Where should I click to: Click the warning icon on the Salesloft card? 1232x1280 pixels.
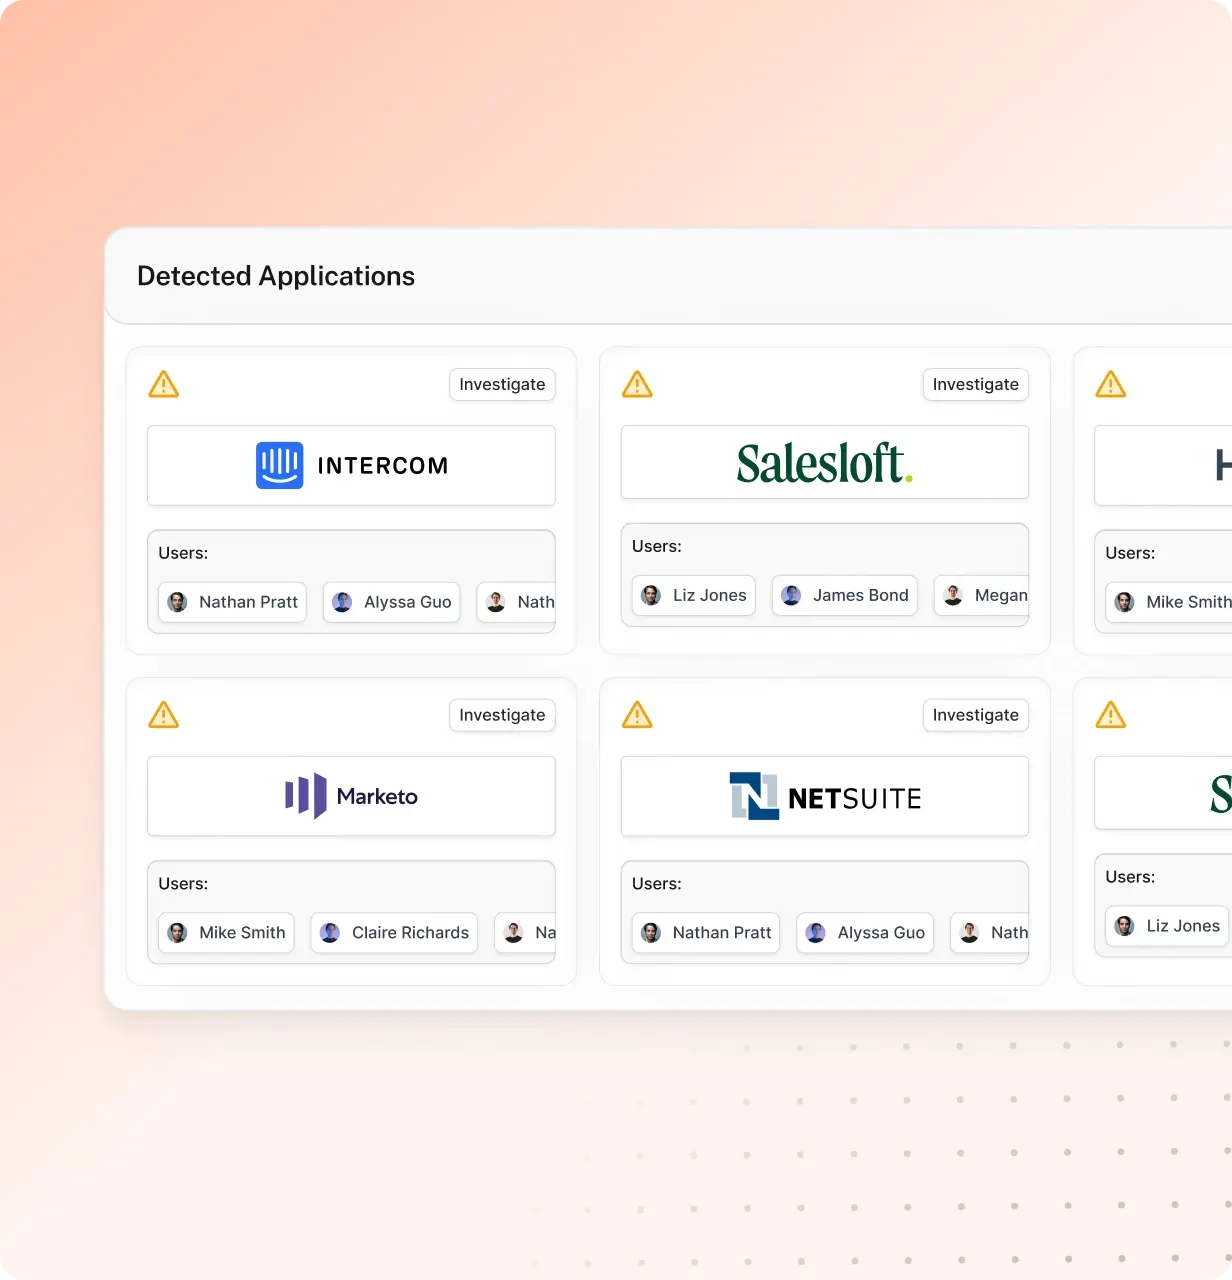click(637, 384)
